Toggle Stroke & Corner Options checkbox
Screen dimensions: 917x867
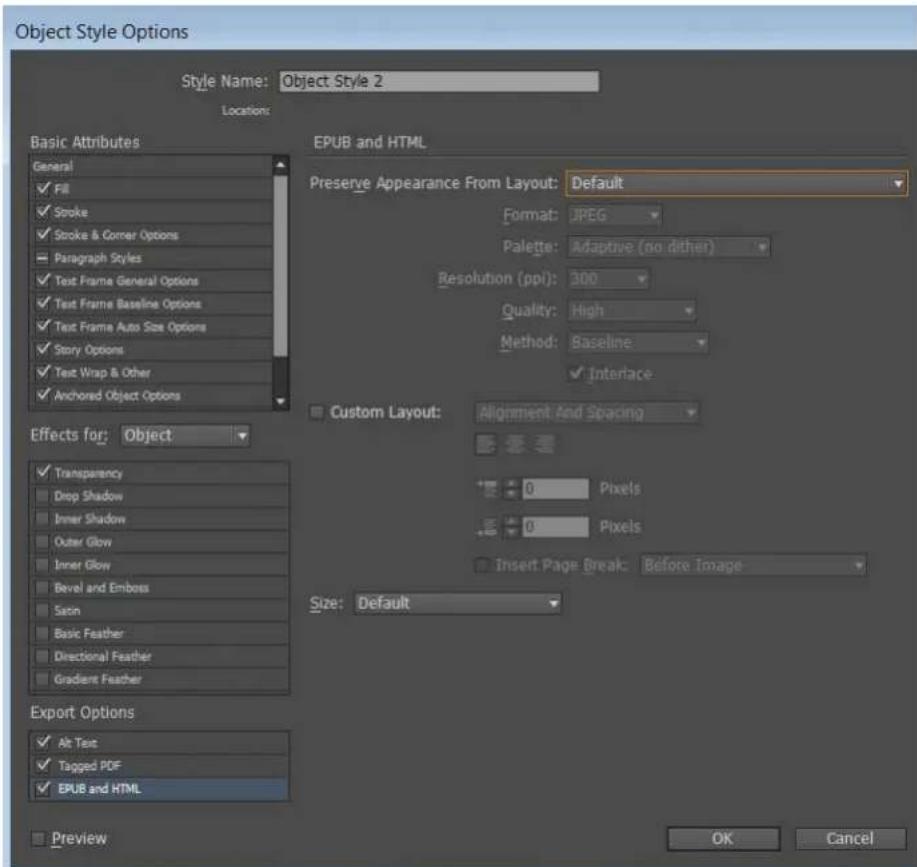click(43, 234)
